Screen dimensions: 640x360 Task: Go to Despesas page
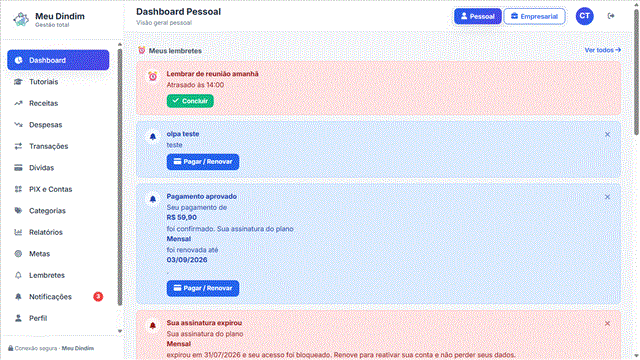pyautogui.click(x=58, y=124)
